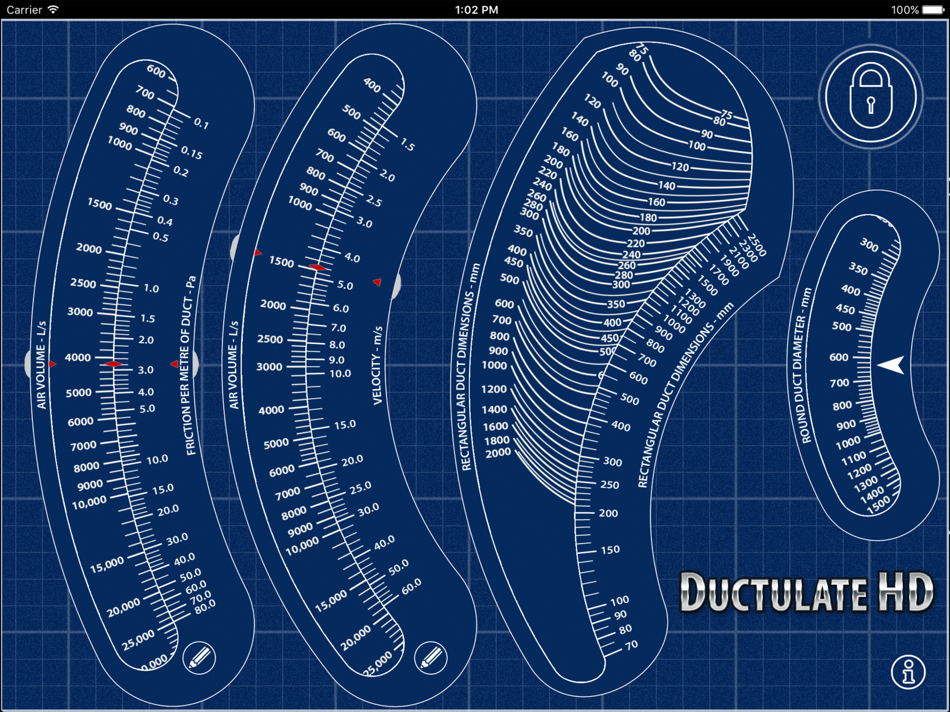Click the red triangle beside friction 3.0
The width and height of the screenshot is (950, 712).
(x=174, y=364)
